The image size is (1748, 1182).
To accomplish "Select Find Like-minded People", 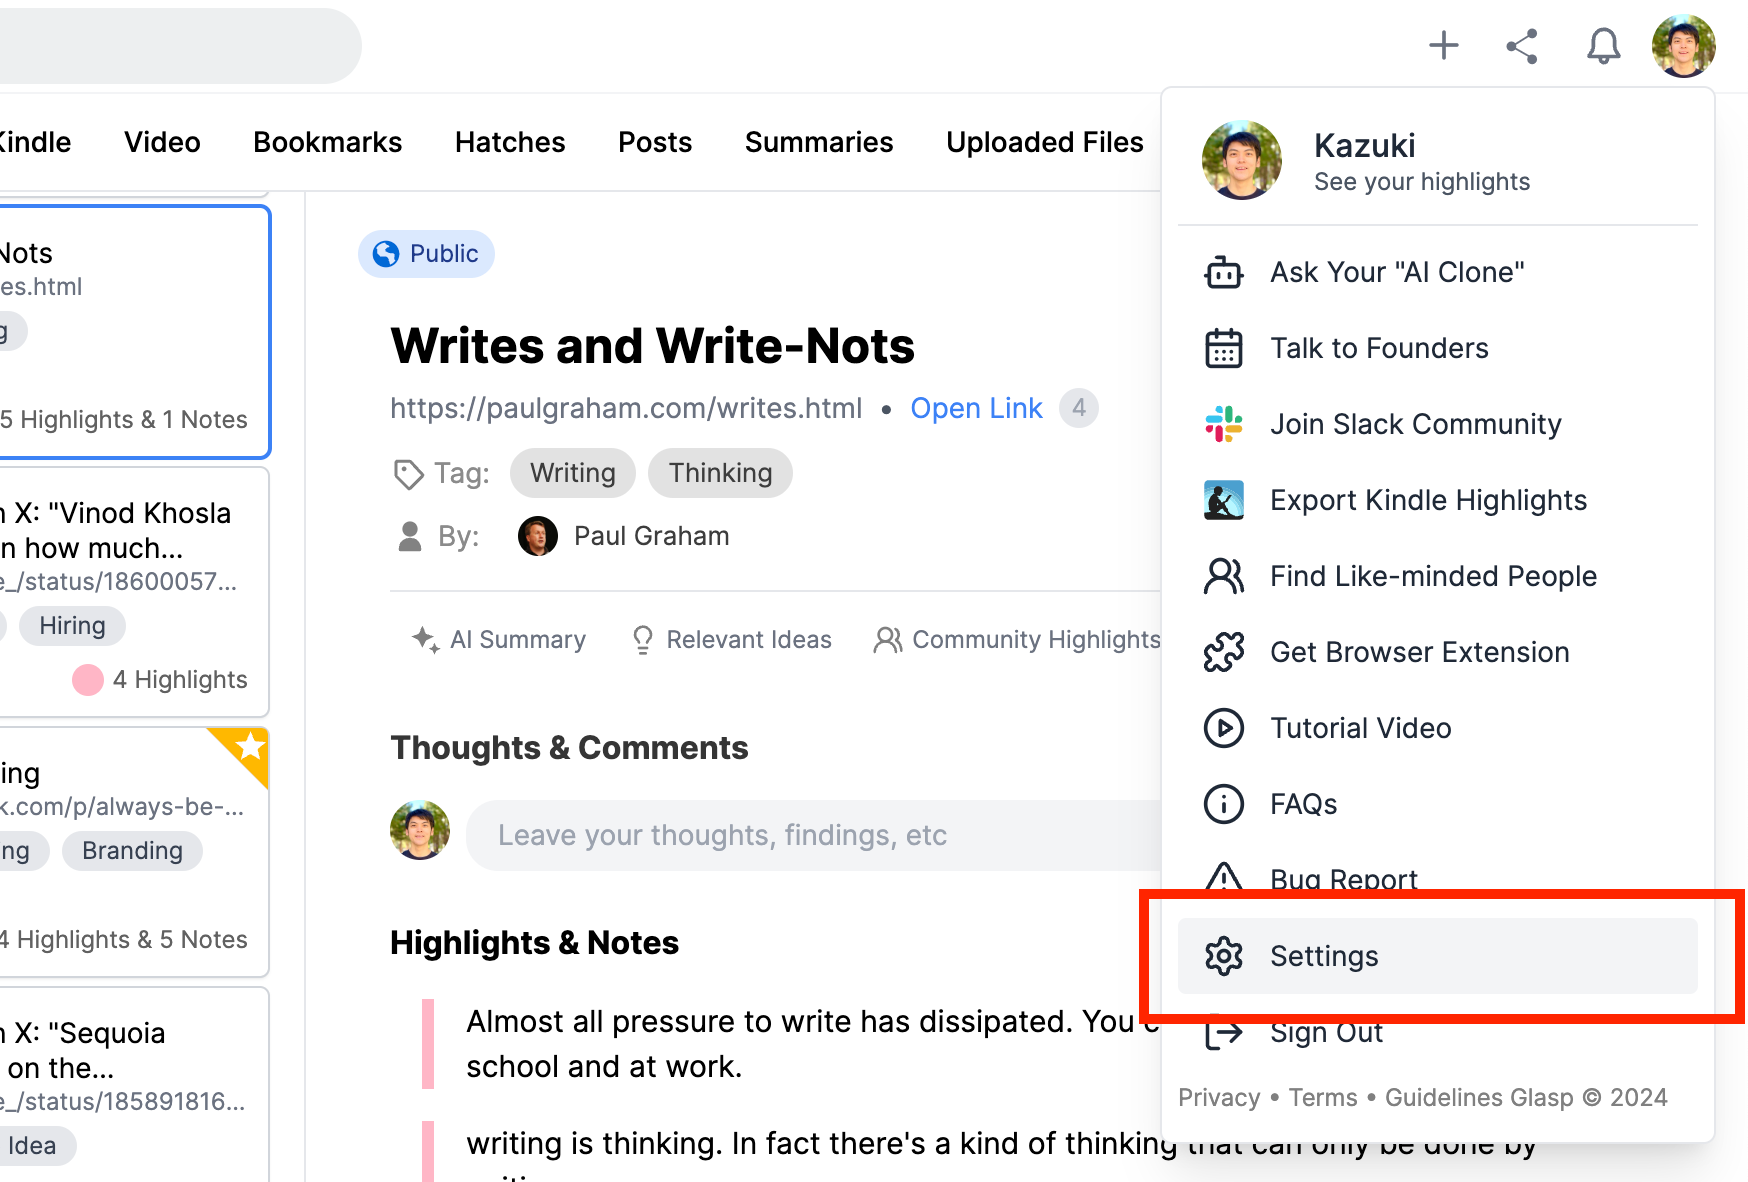I will point(1437,576).
